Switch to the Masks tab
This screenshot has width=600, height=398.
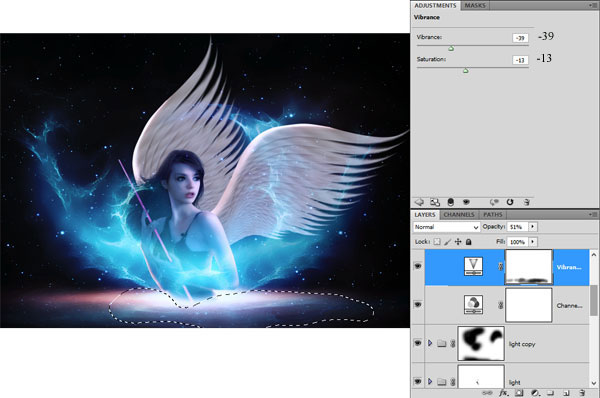pos(475,5)
